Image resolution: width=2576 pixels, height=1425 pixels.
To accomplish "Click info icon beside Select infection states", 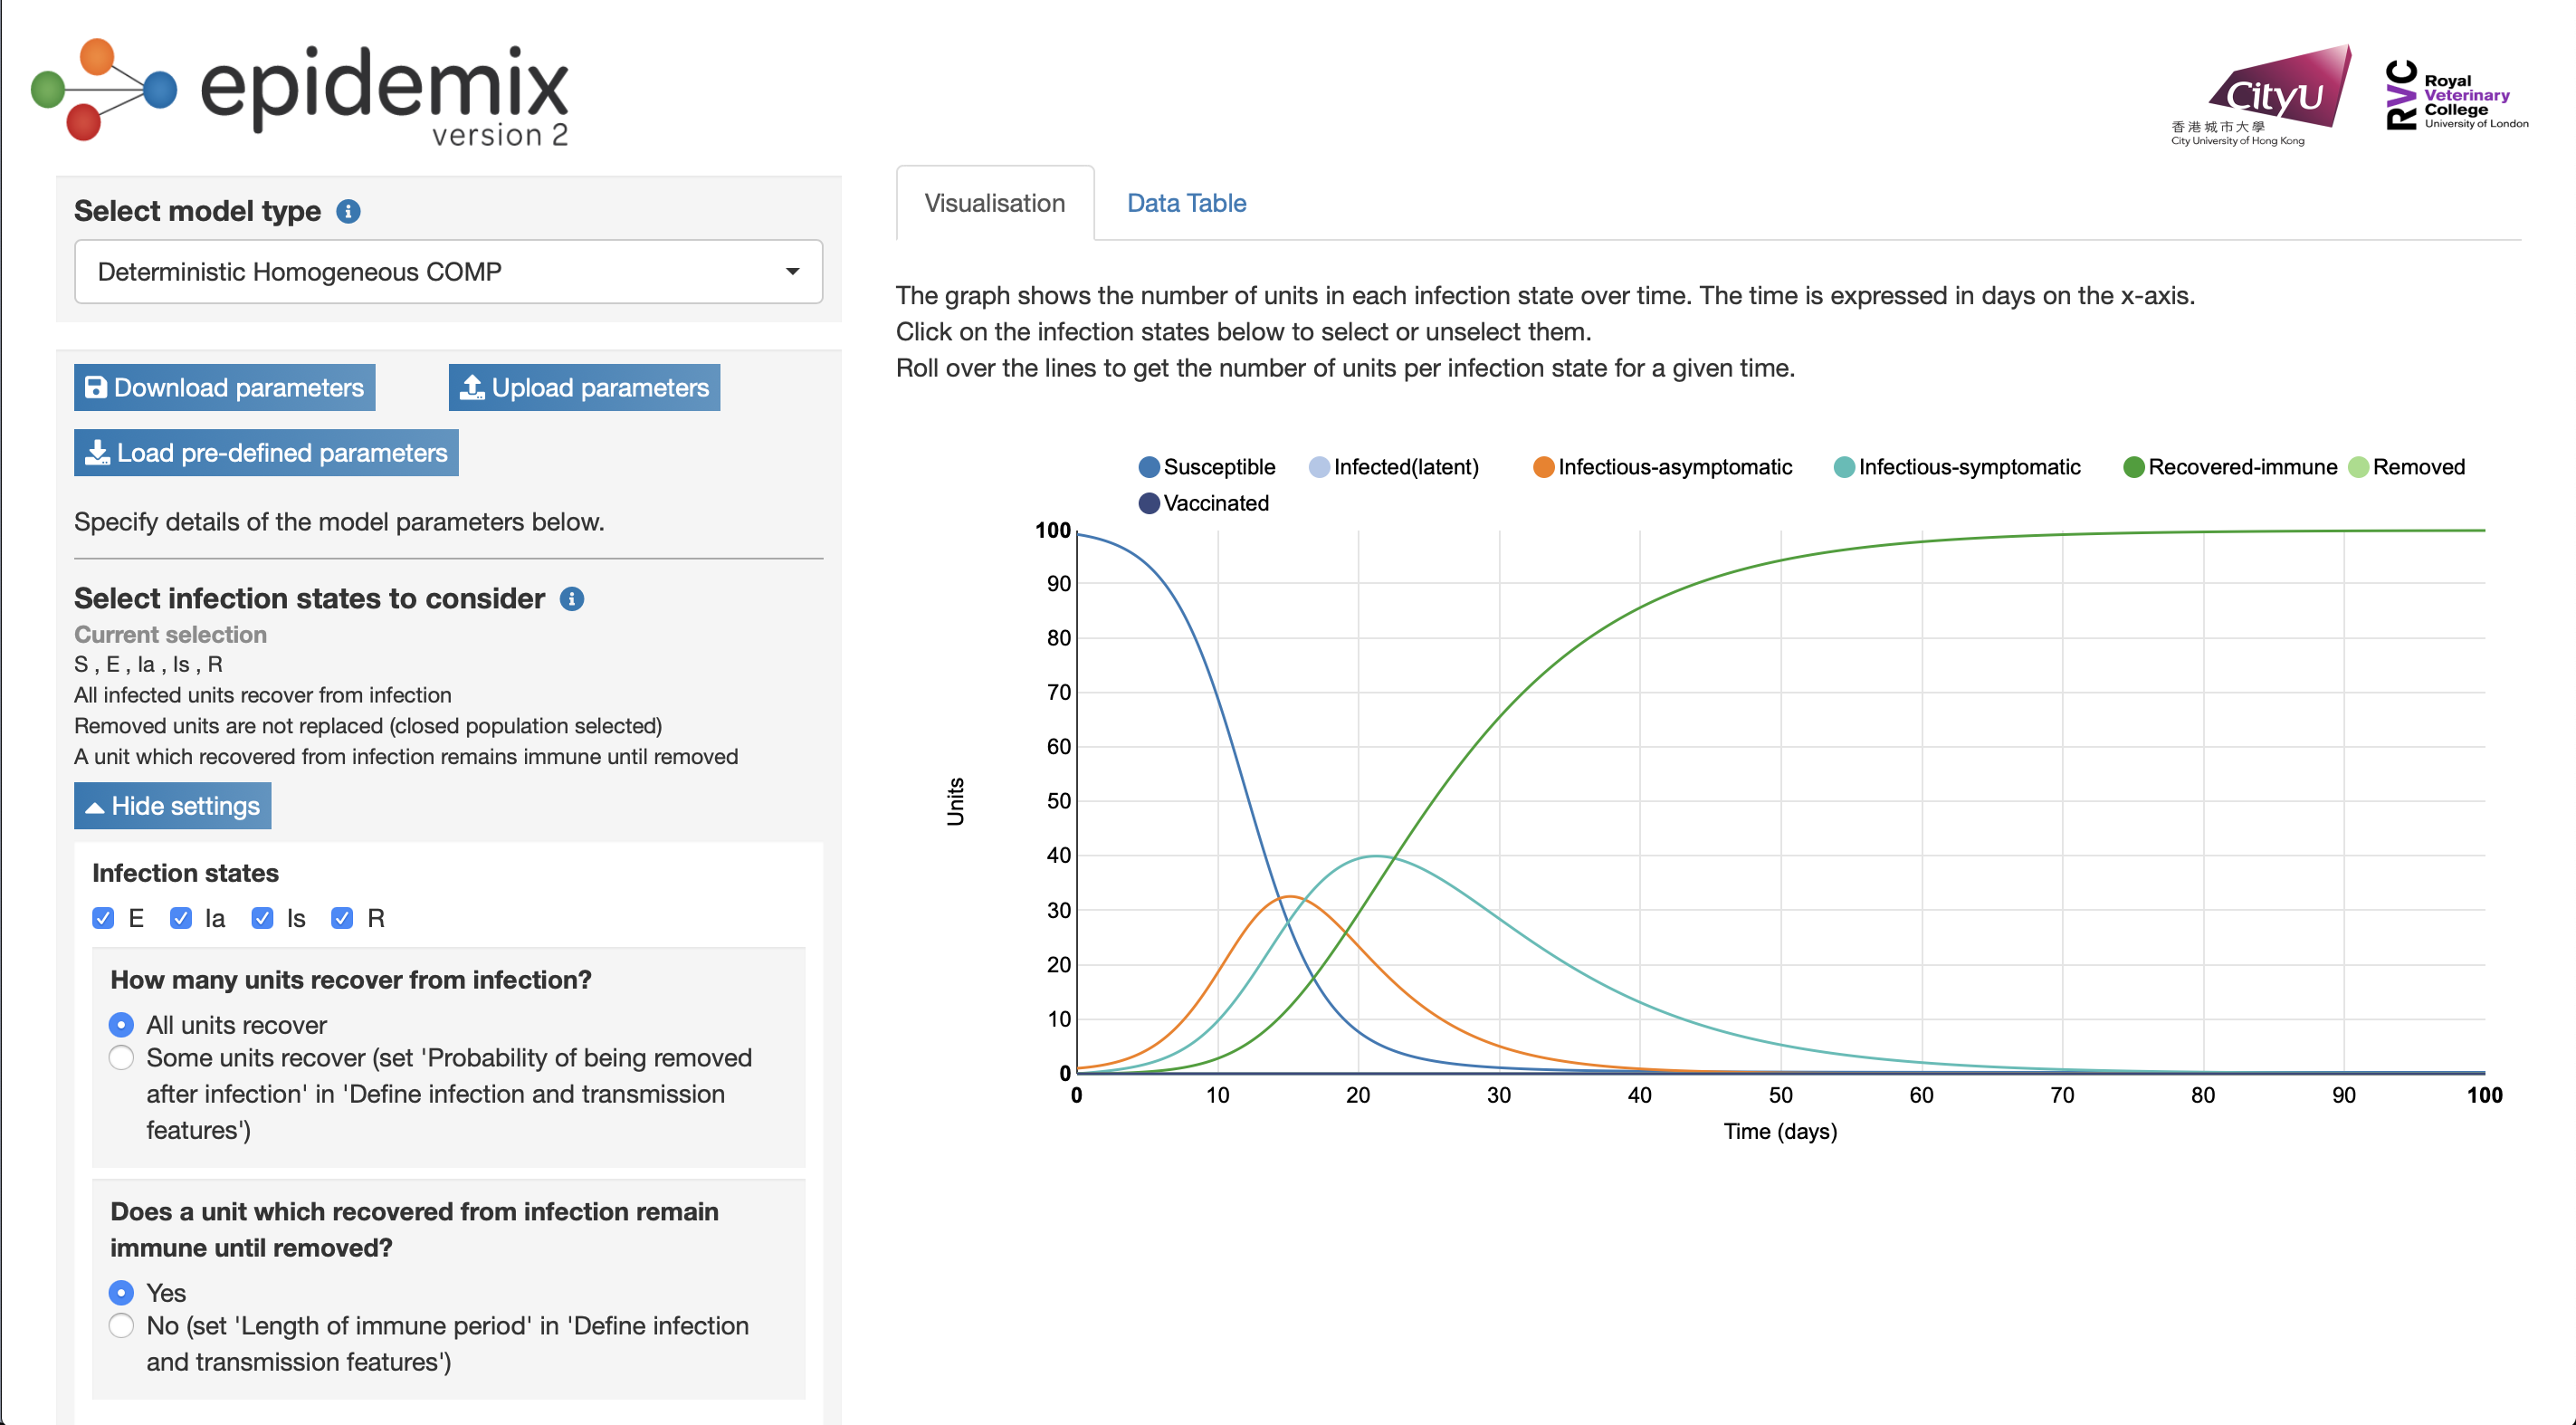I will [571, 599].
